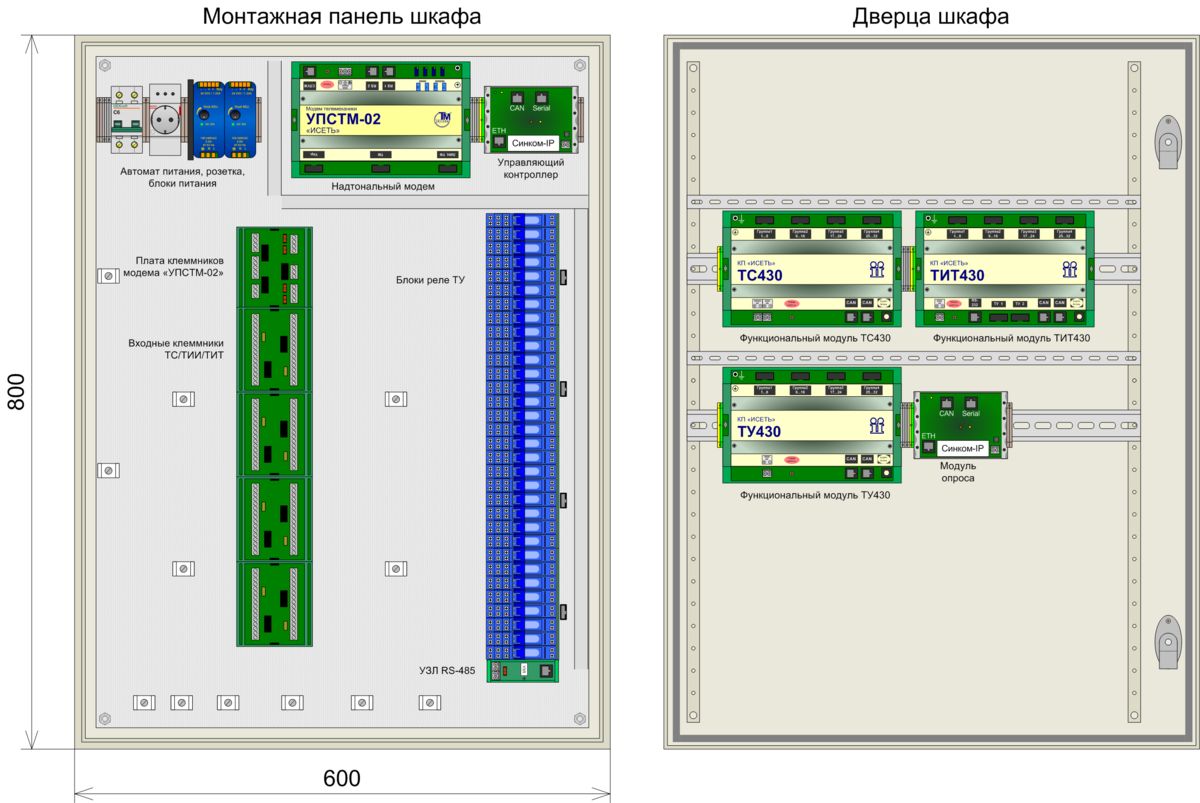Image resolution: width=1200 pixels, height=803 pixels.
Task: Click the "Блоки реле ТУ" caption
Action: click(x=429, y=280)
